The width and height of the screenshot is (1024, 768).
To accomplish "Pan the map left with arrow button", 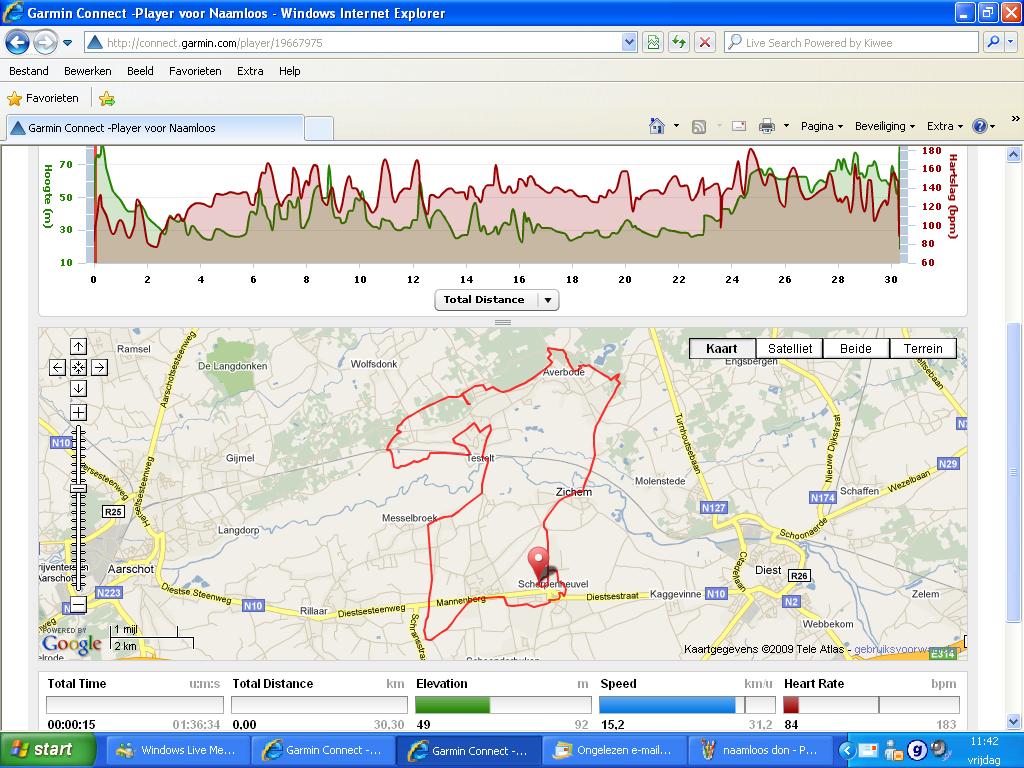I will 57,368.
